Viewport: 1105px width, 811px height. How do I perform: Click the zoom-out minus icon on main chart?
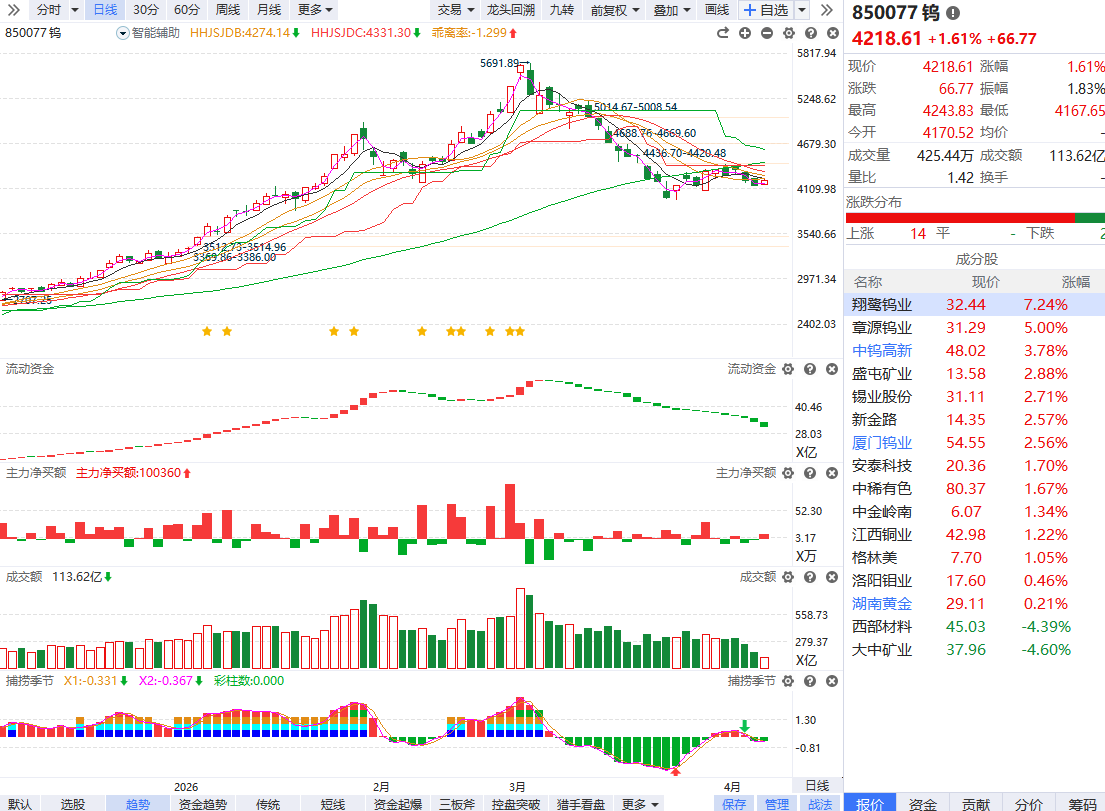[766, 33]
